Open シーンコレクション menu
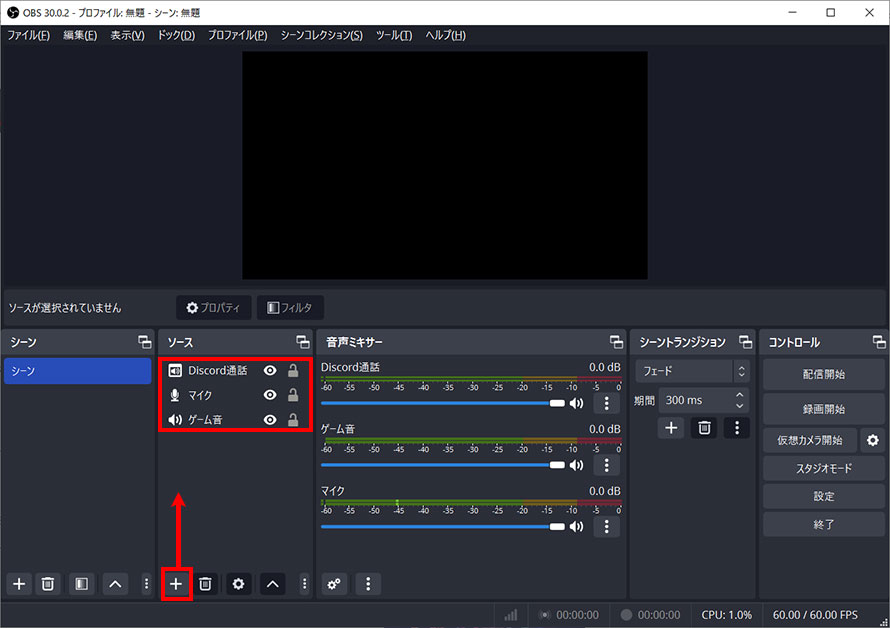Image resolution: width=890 pixels, height=628 pixels. (x=321, y=35)
